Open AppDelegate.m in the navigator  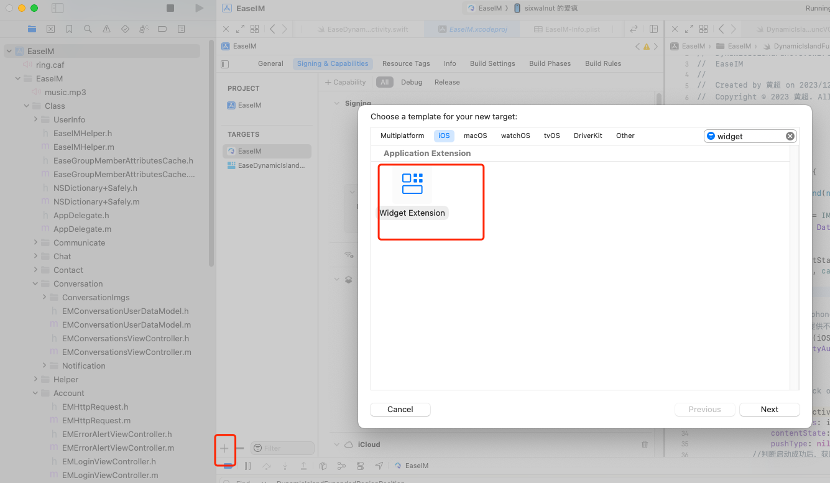(x=82, y=229)
